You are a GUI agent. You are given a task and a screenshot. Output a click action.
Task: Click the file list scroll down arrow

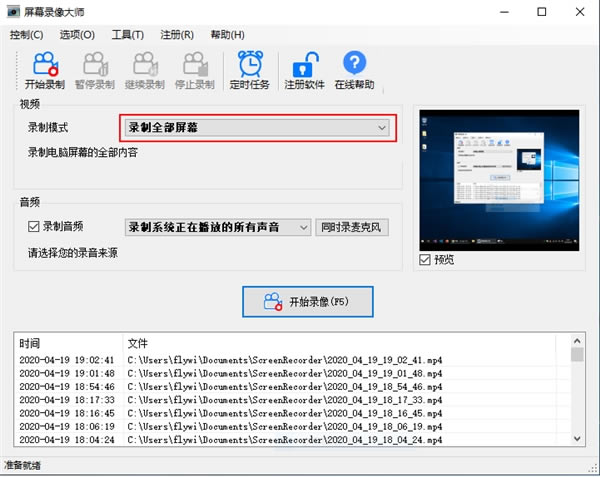pyautogui.click(x=577, y=439)
